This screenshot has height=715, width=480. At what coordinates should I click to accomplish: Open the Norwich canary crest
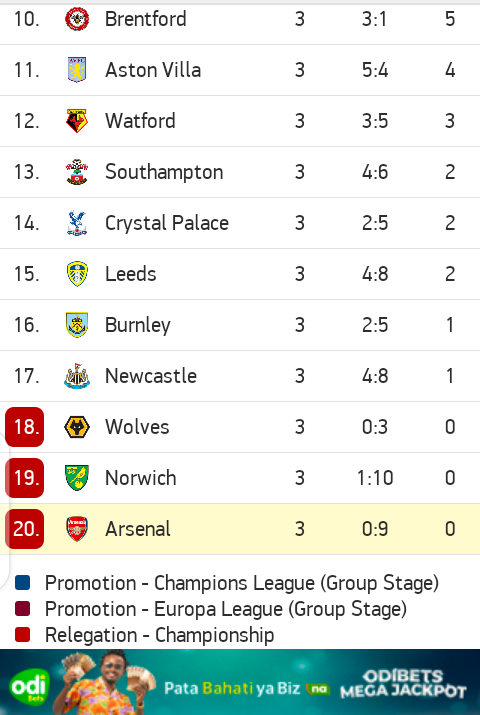tap(77, 478)
